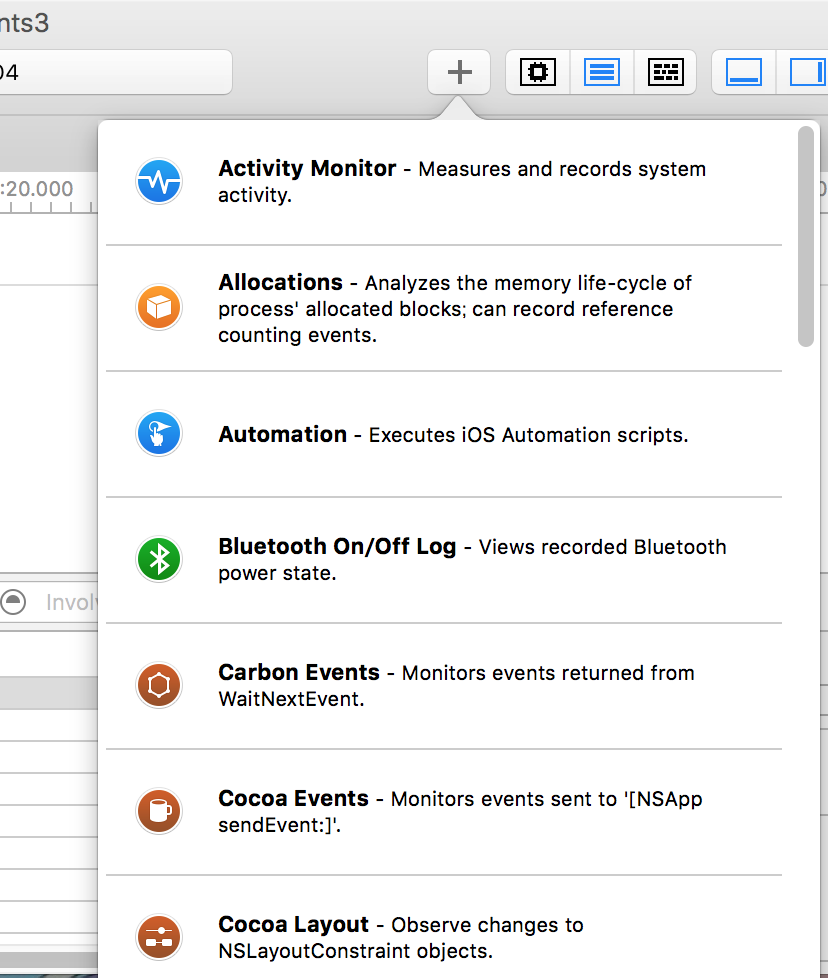Click the Activity Monitor waveform icon
The width and height of the screenshot is (828, 978).
[159, 182]
